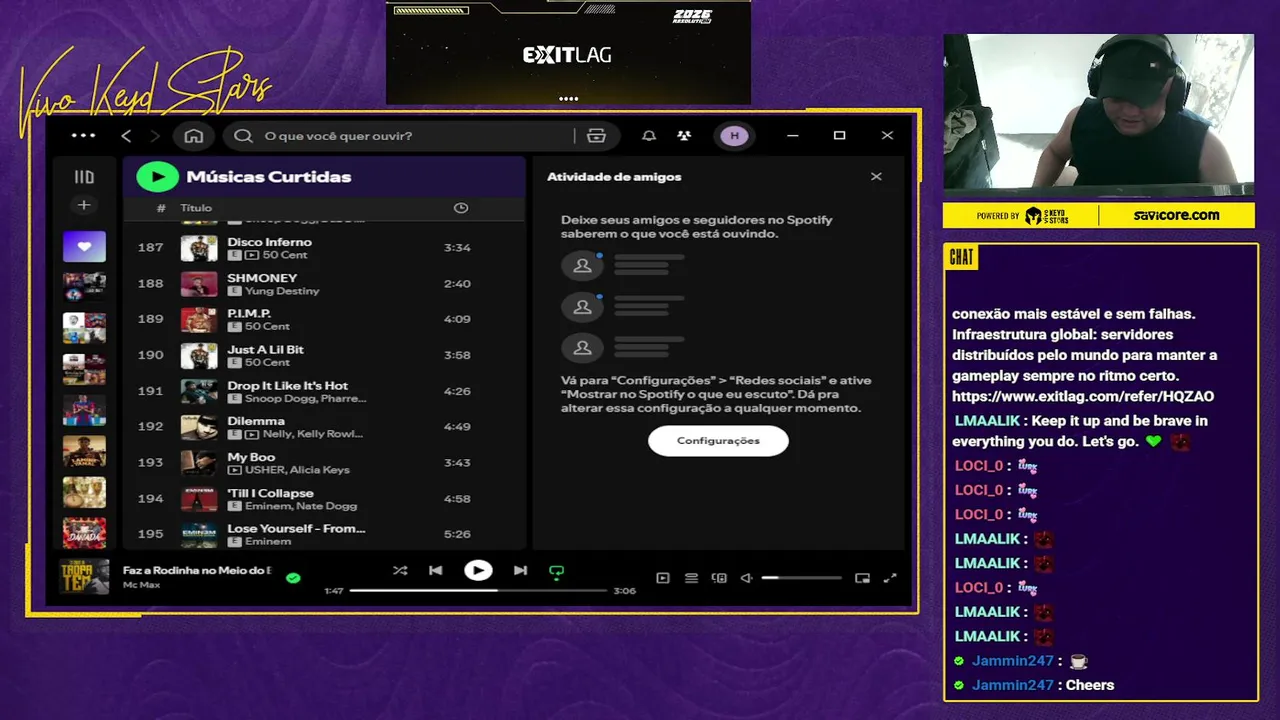Viewport: 1280px width, 720px height.
Task: Open the miniplayer icon
Action: (862, 578)
